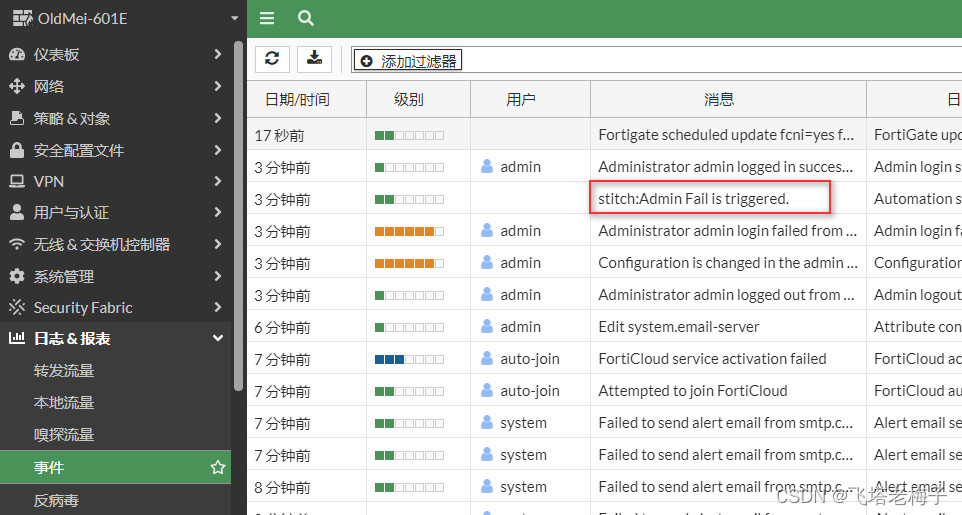Refresh the event log list
The width and height of the screenshot is (962, 515).
(272, 59)
